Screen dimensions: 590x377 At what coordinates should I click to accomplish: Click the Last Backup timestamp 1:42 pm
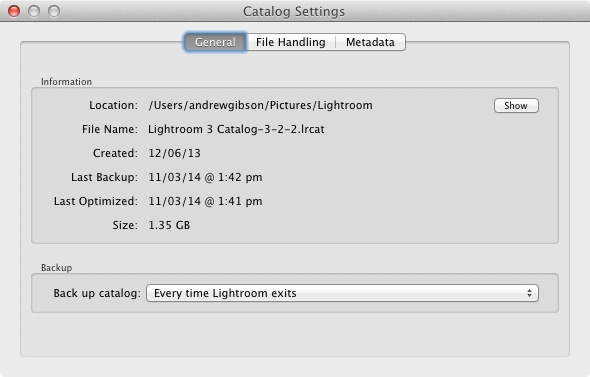coord(240,177)
